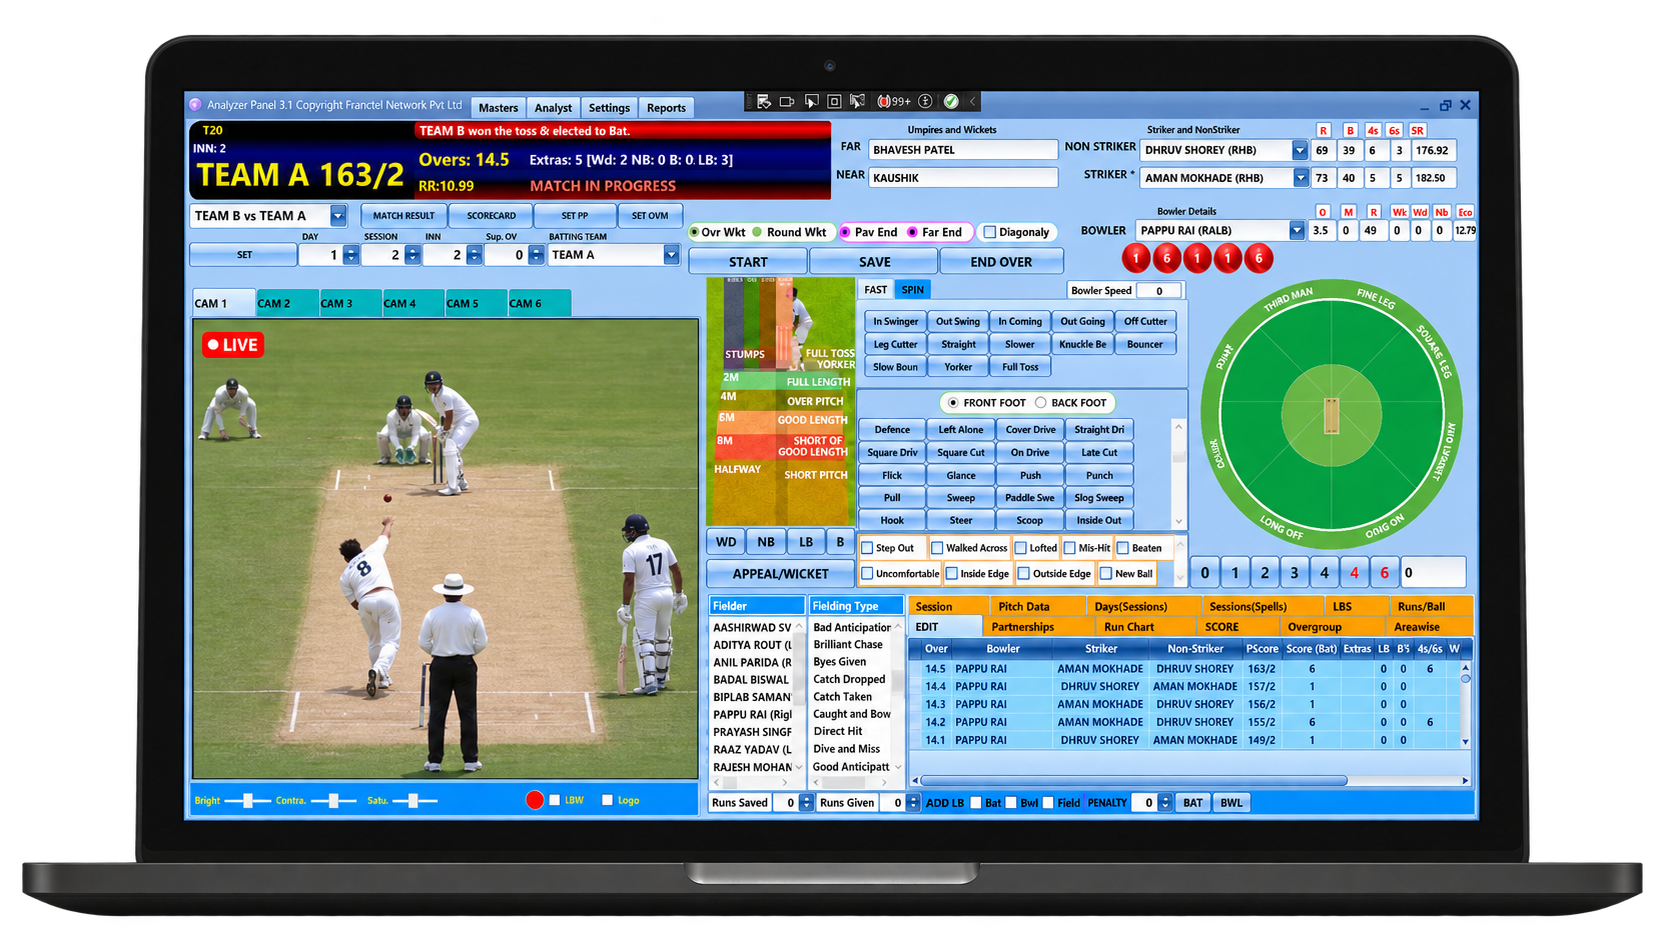
Task: Select 'BADAL BISWAL' in the Fielder list
Action: 751,680
